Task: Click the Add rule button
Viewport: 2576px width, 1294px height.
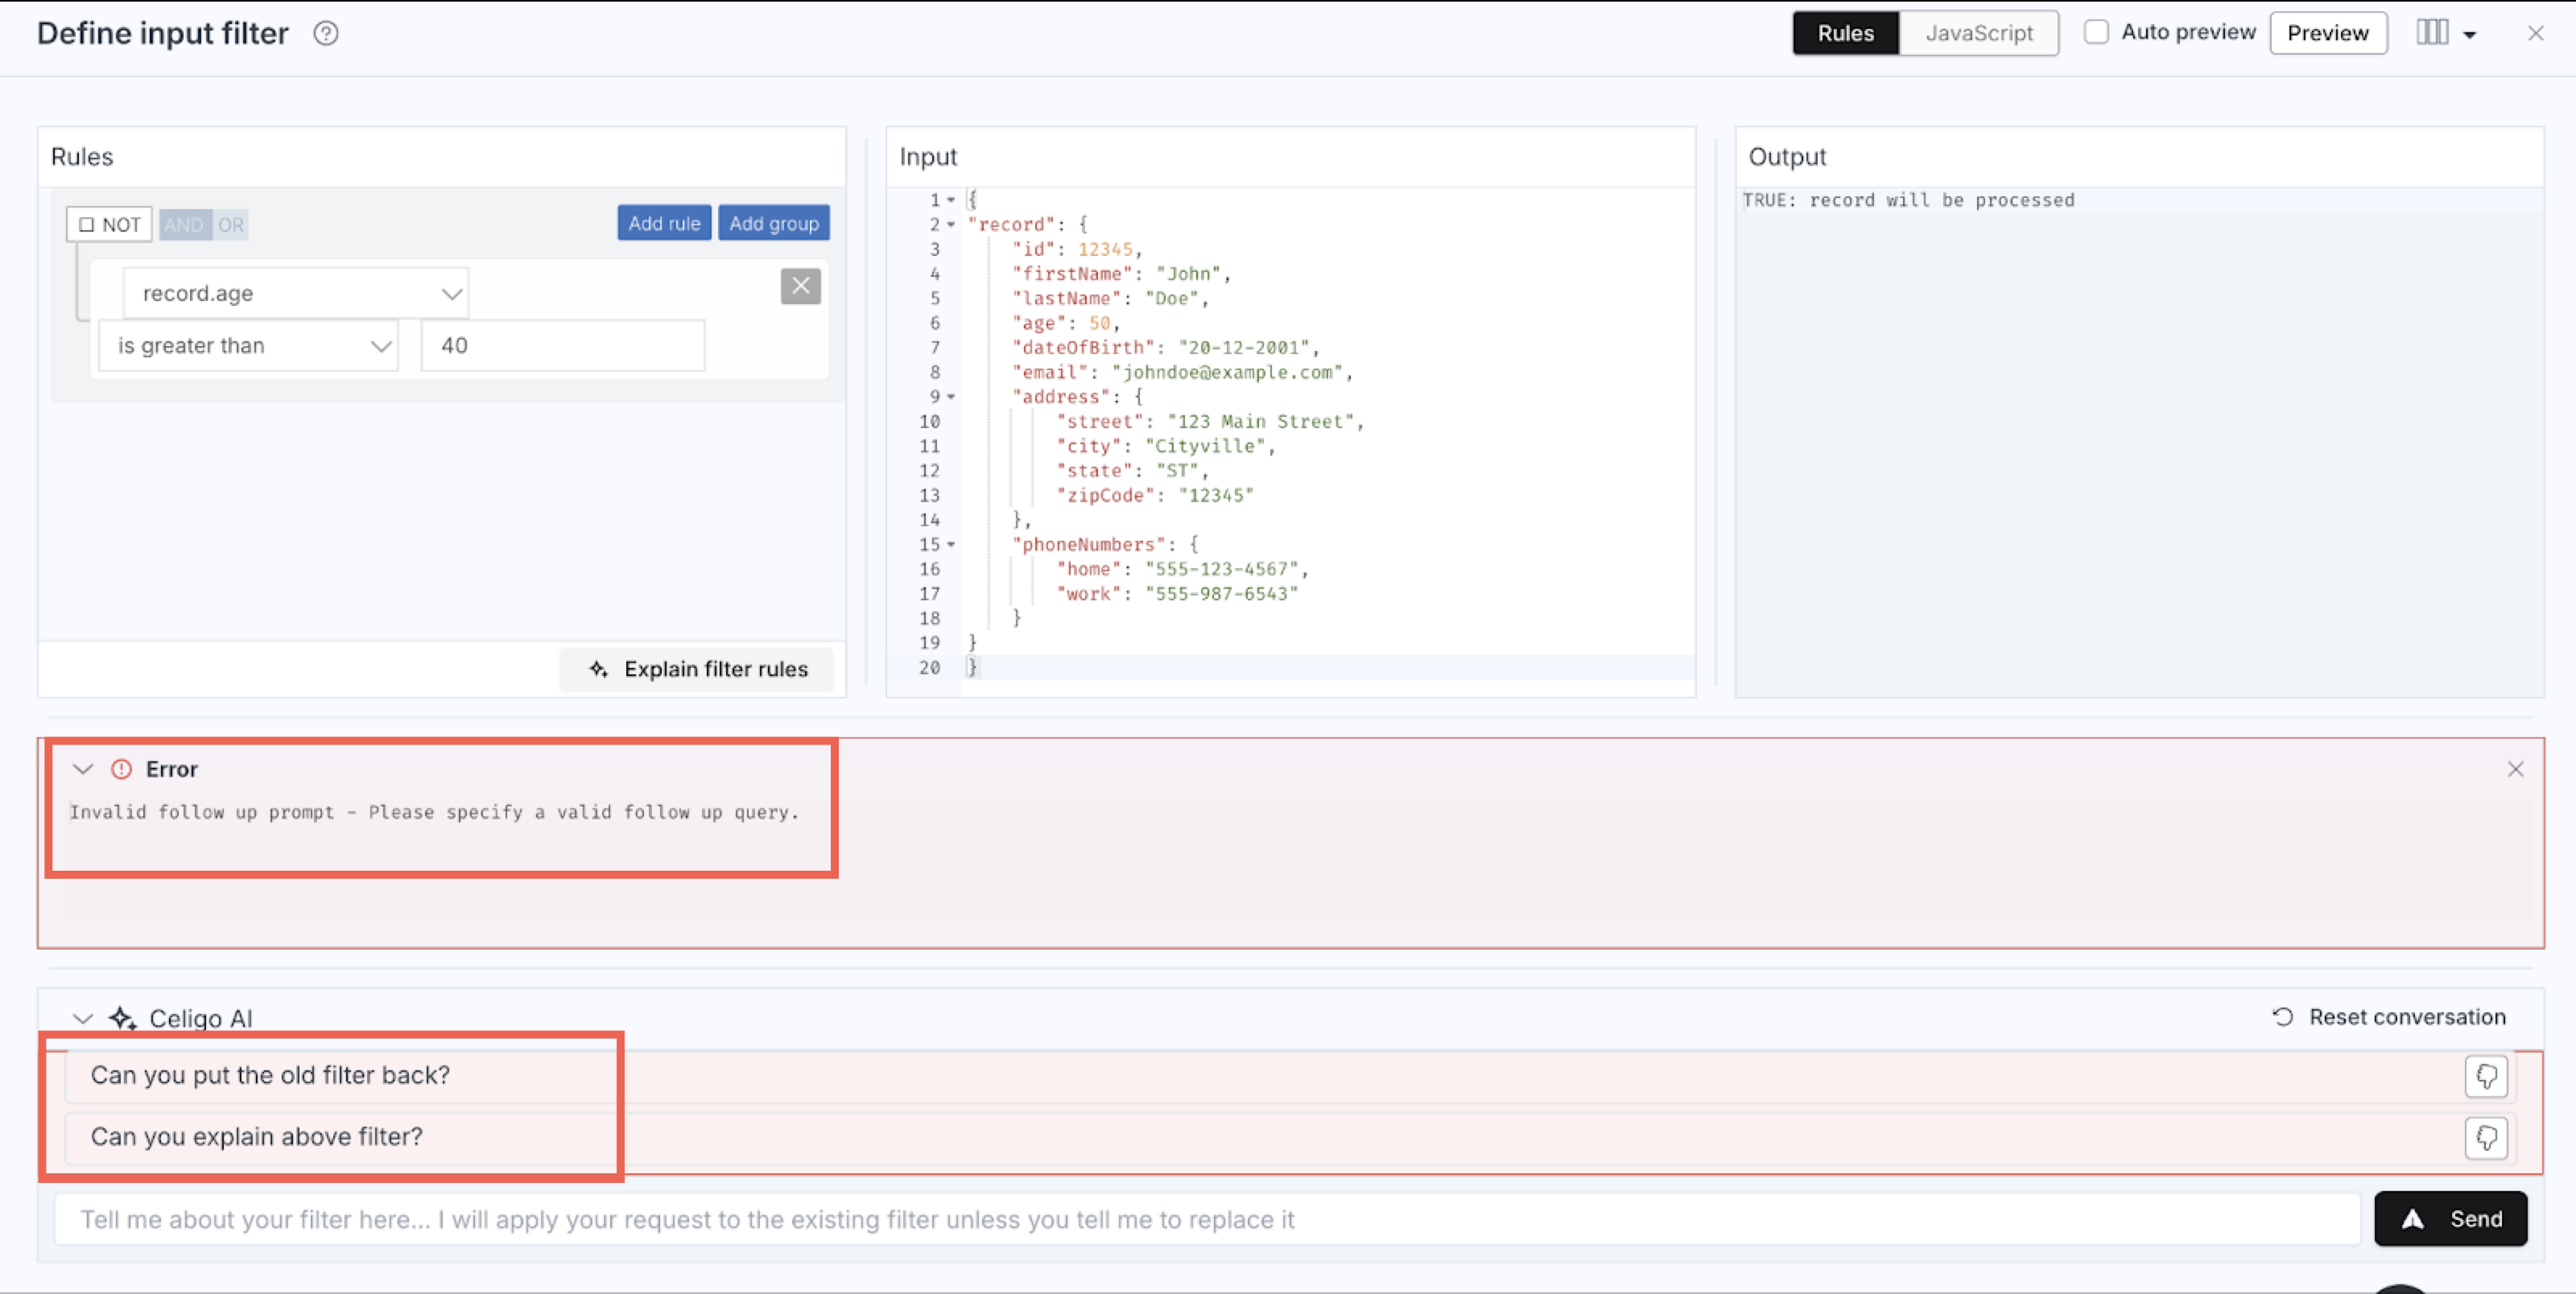Action: pos(664,223)
